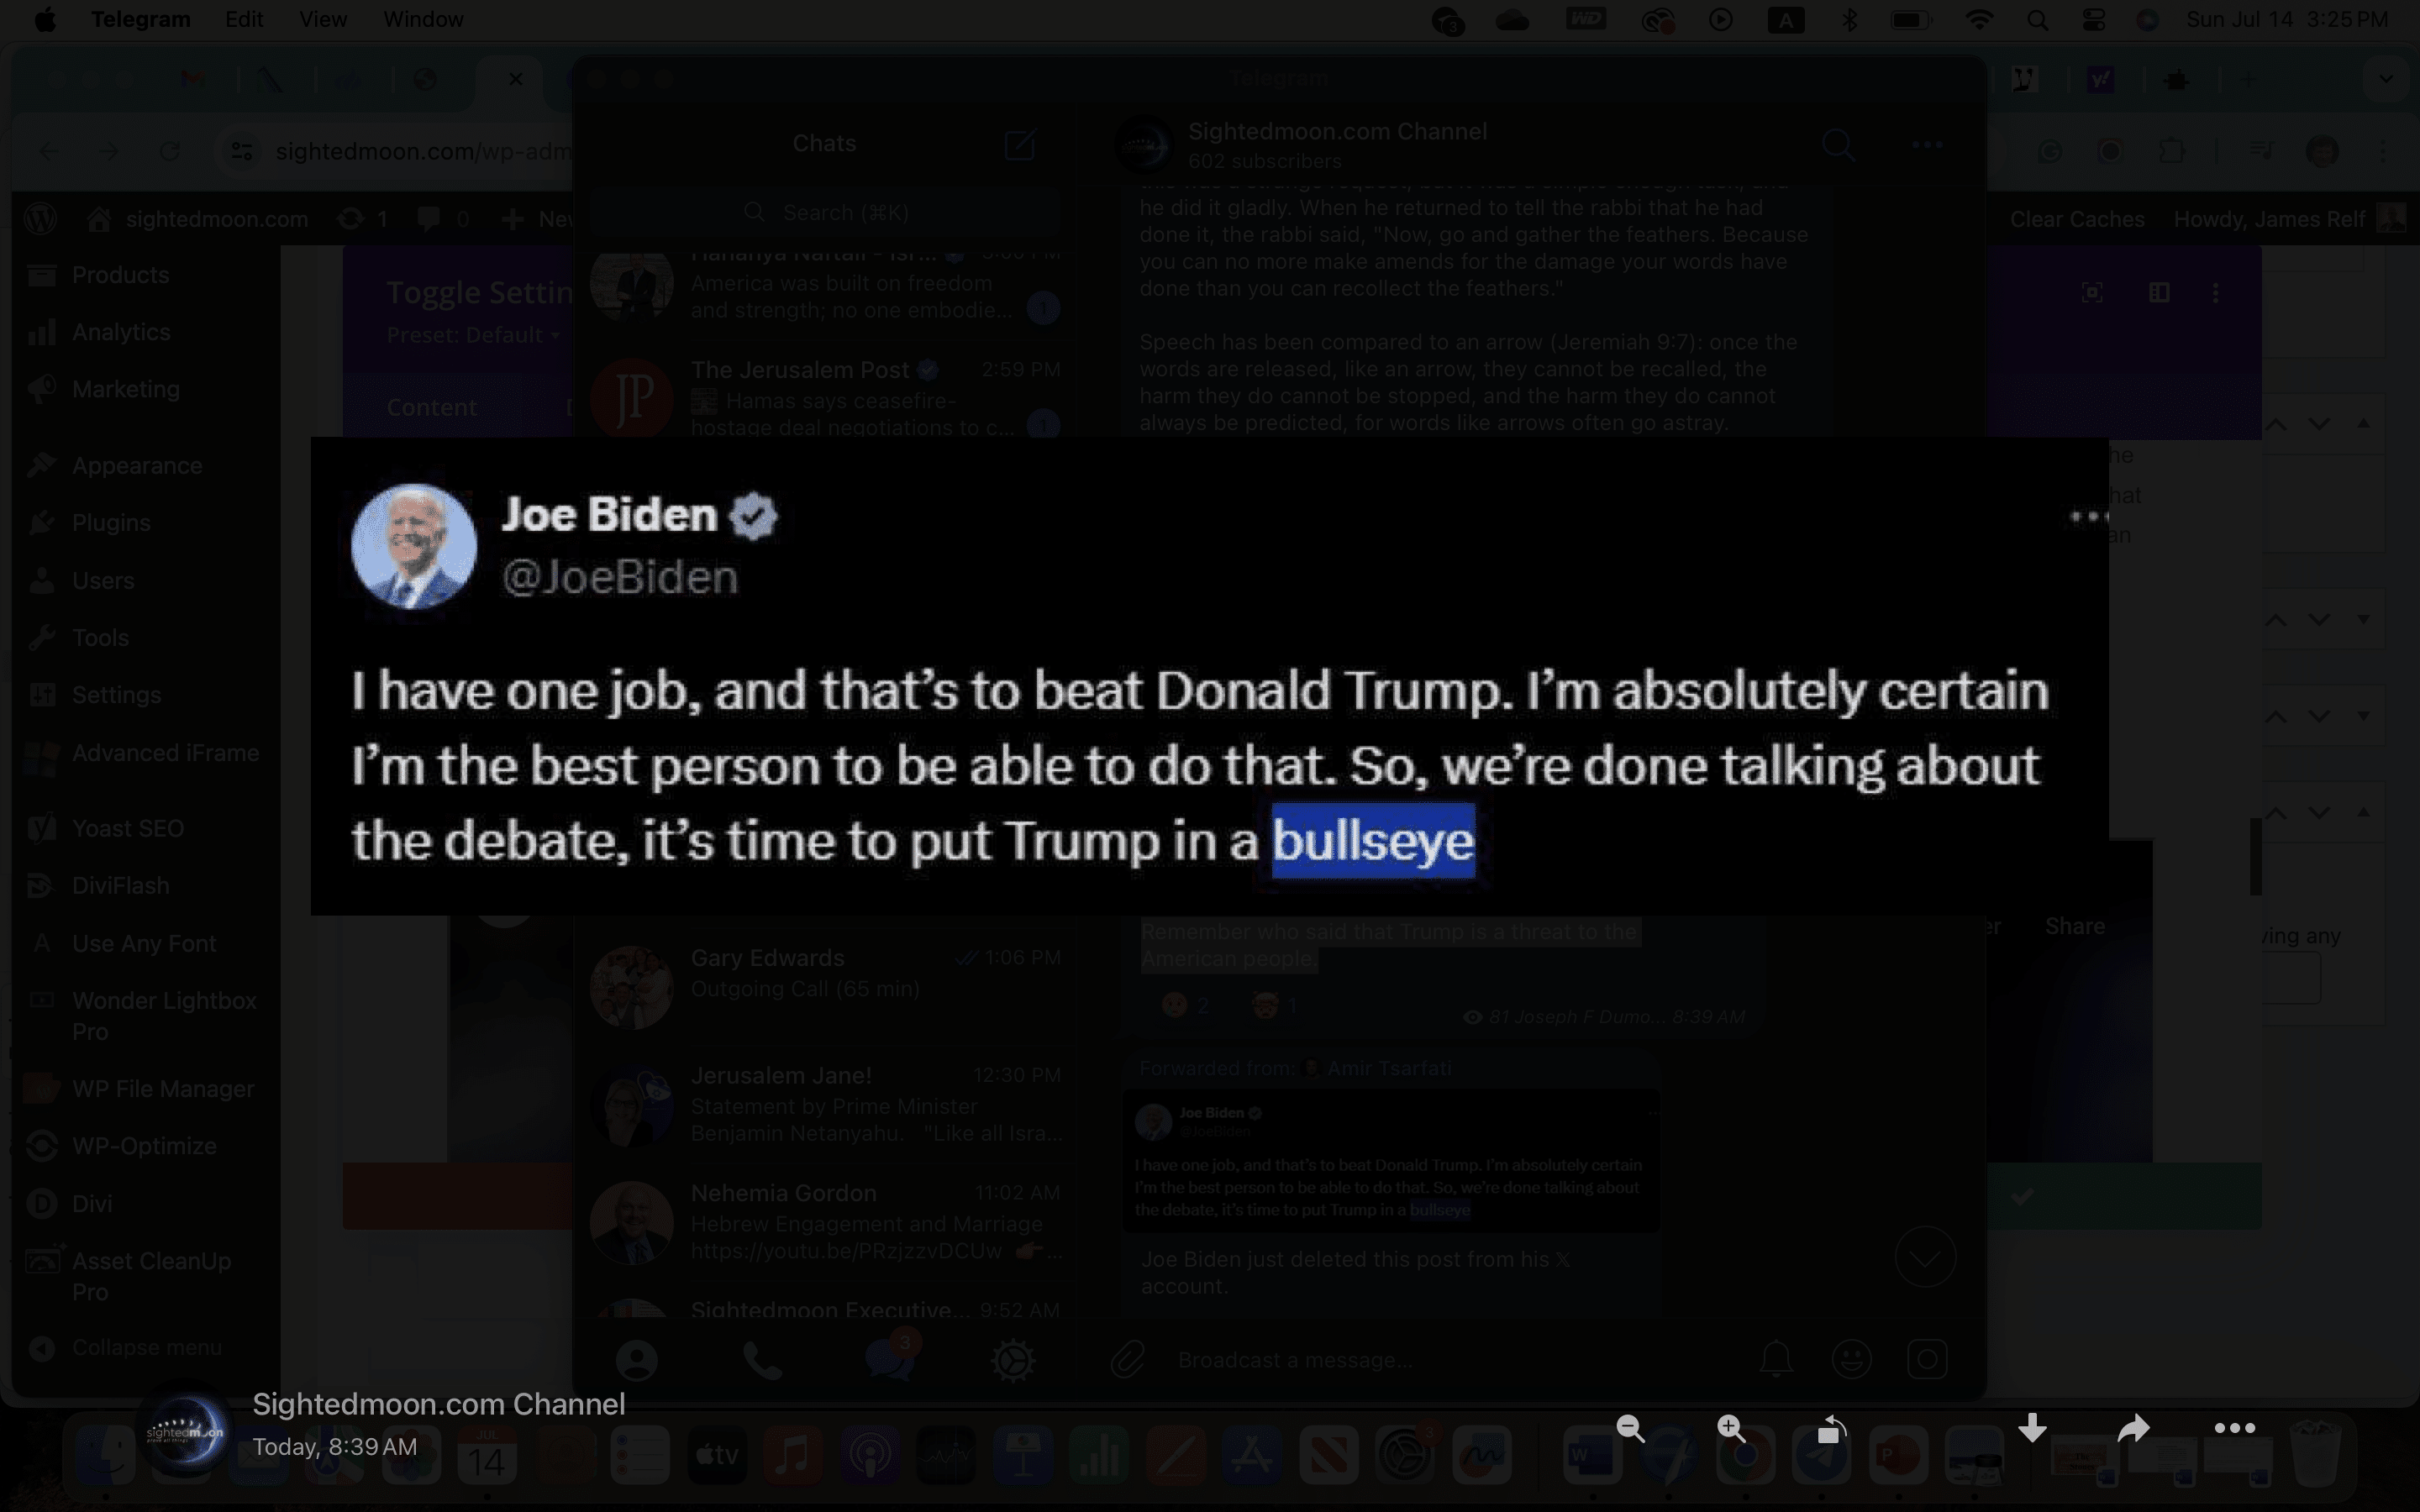Click the paperclip attach icon in Telegram
2420x1512 pixels.
click(x=1128, y=1360)
